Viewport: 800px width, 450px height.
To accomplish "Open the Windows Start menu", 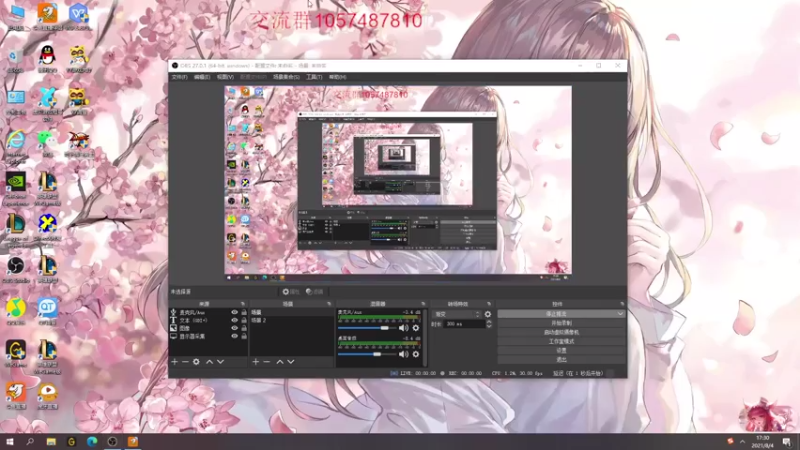I will 10,441.
